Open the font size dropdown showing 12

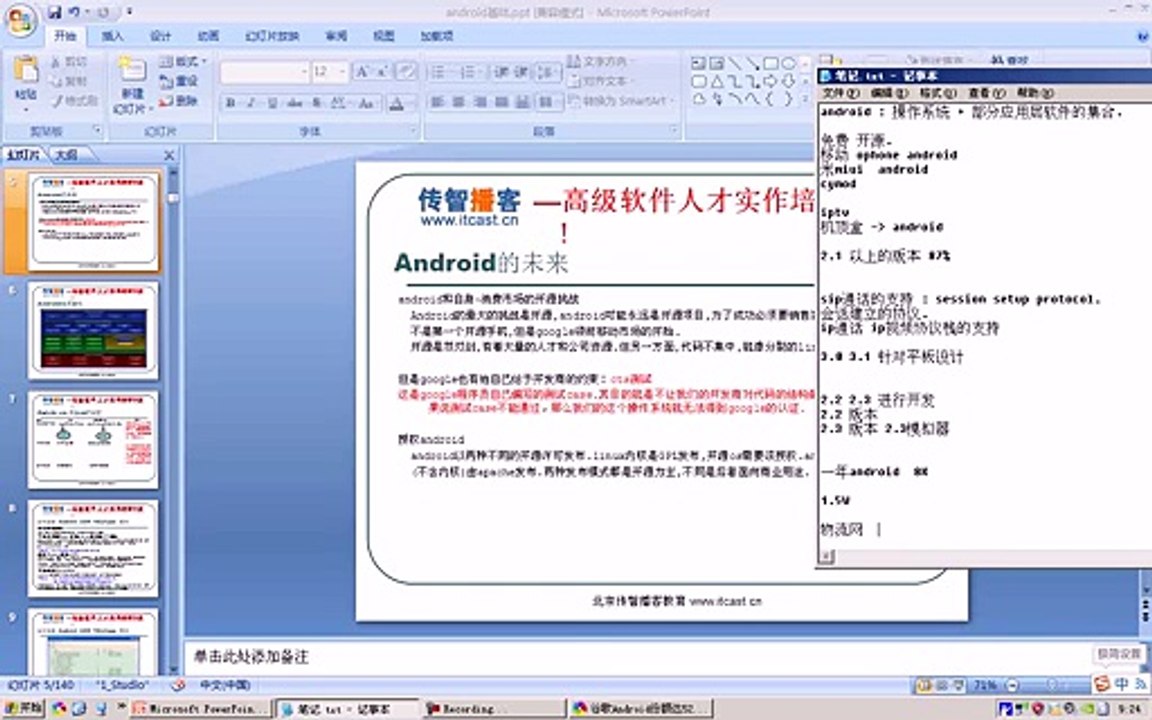tap(342, 71)
